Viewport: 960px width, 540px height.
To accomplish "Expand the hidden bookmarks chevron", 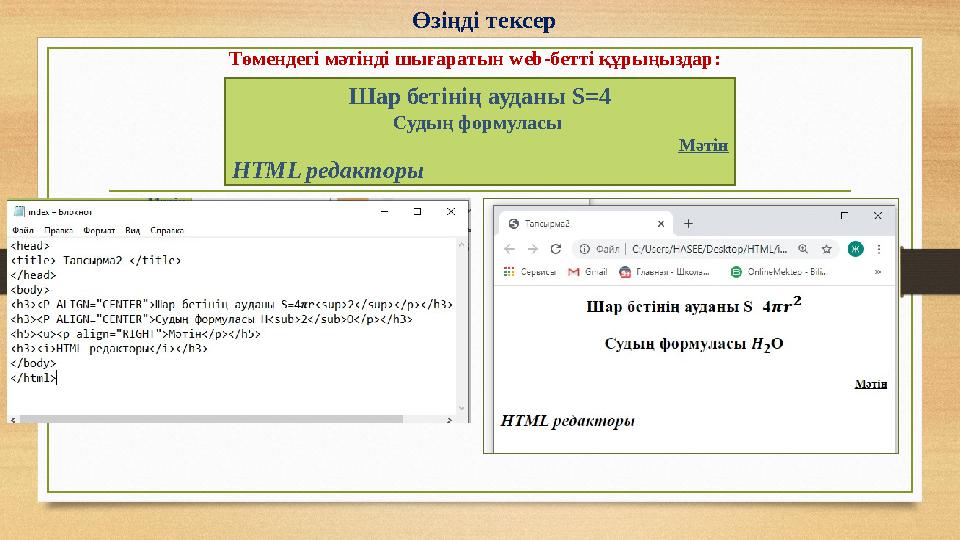I will (878, 272).
